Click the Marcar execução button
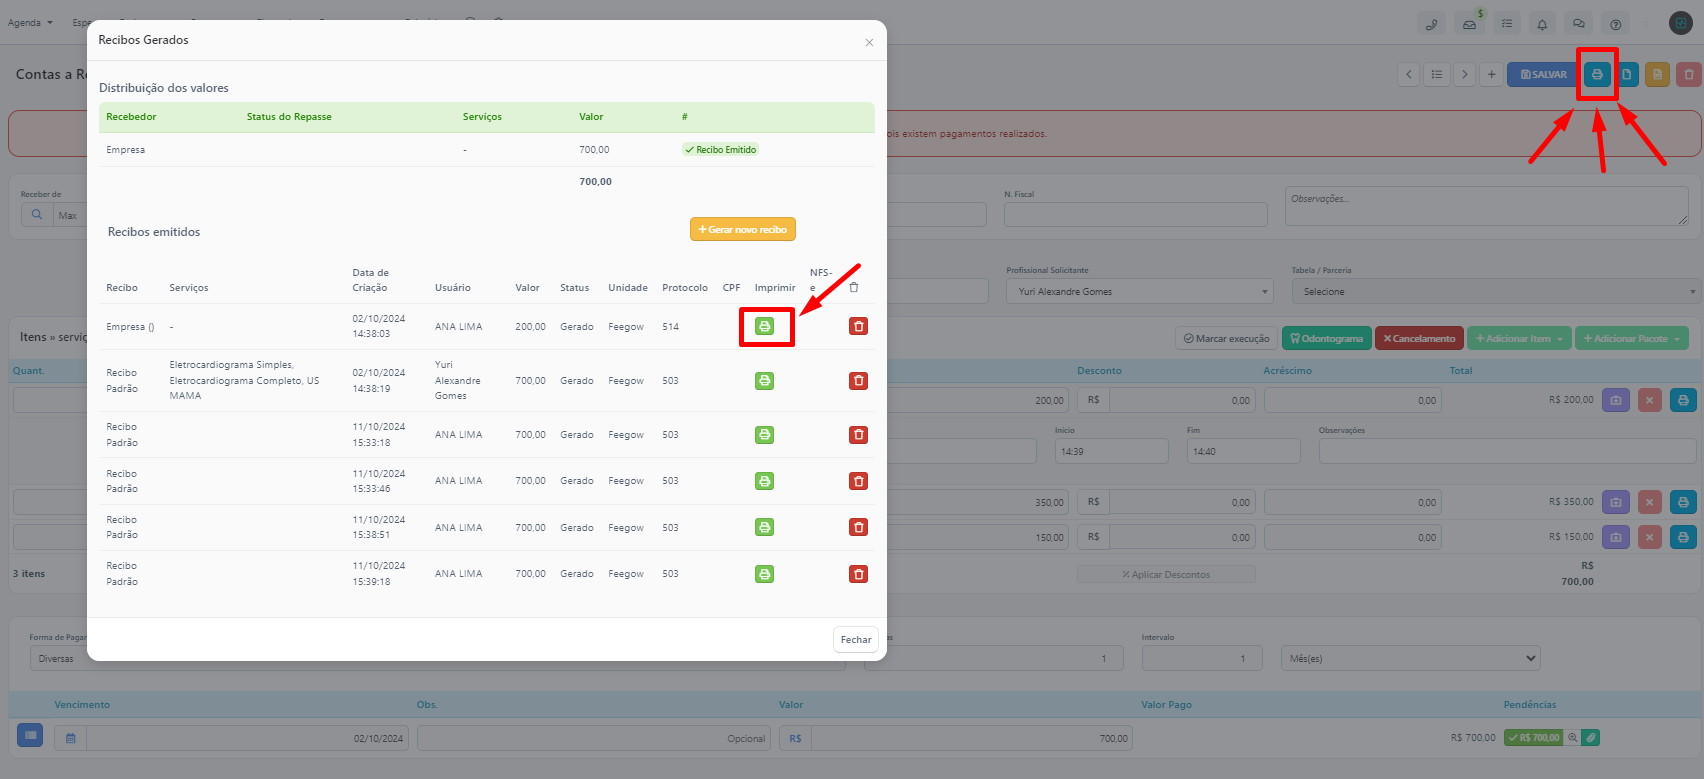The width and height of the screenshot is (1704, 779). point(1226,338)
